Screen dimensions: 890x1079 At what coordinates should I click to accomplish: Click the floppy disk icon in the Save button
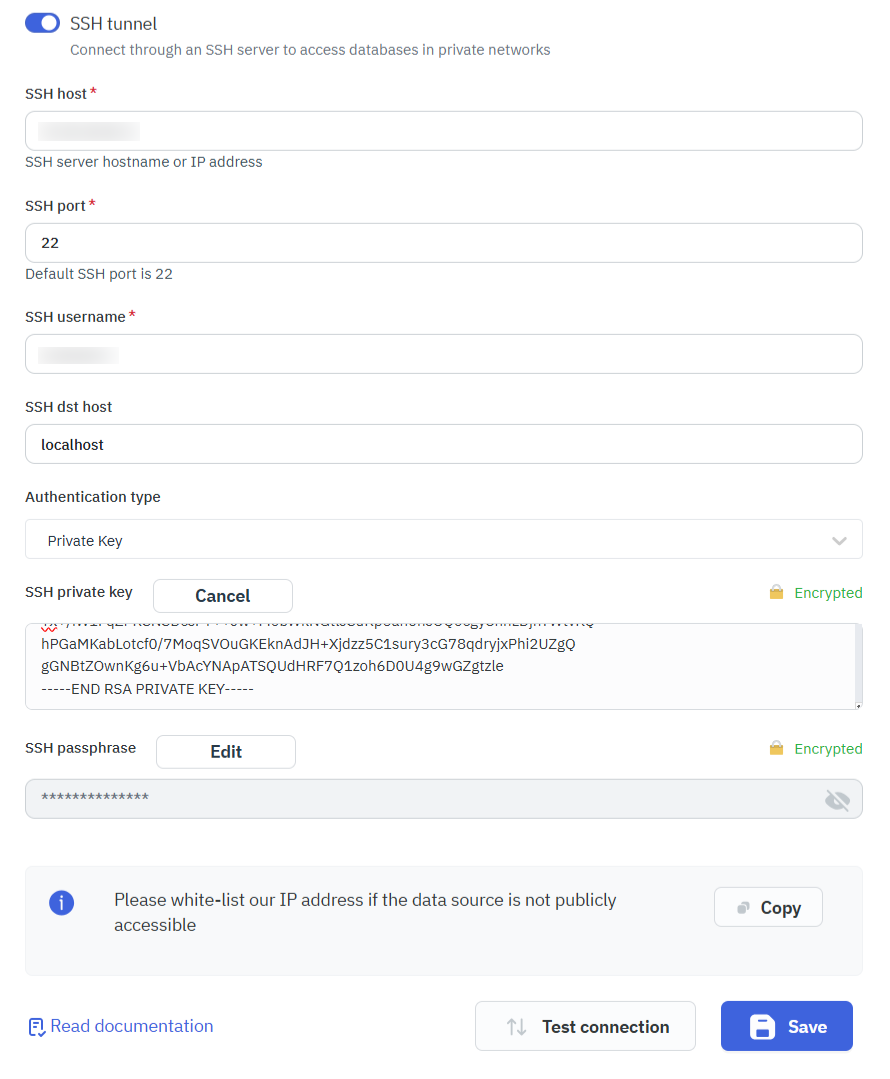[763, 1025]
